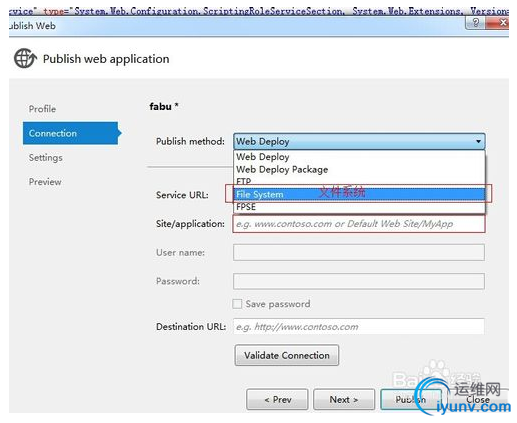Click the globe publish icon in header
Screen dimensions: 517x423
click(25, 58)
